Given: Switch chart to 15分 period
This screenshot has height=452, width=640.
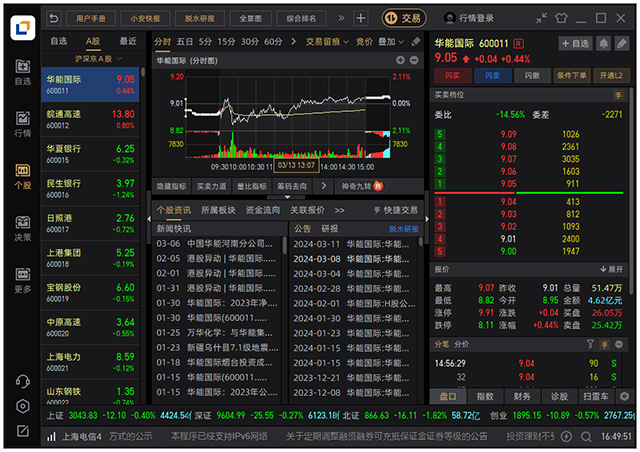Looking at the screenshot, I should point(227,42).
